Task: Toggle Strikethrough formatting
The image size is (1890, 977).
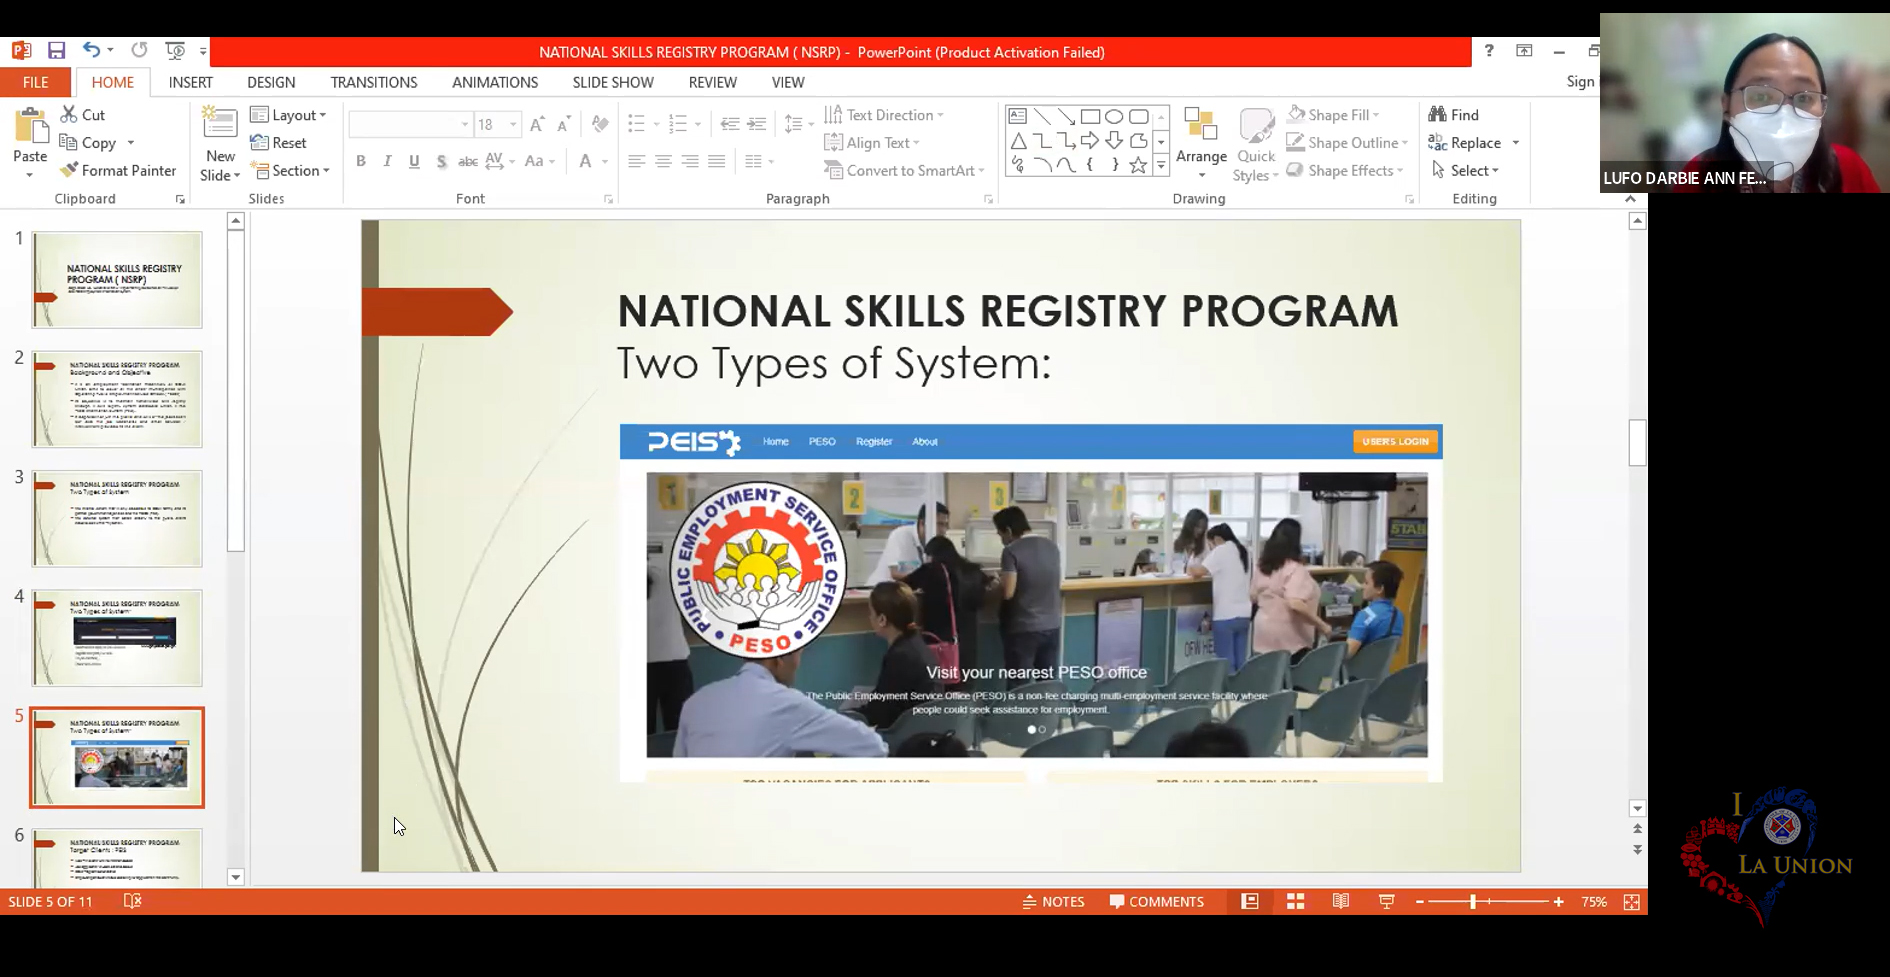Action: tap(467, 161)
